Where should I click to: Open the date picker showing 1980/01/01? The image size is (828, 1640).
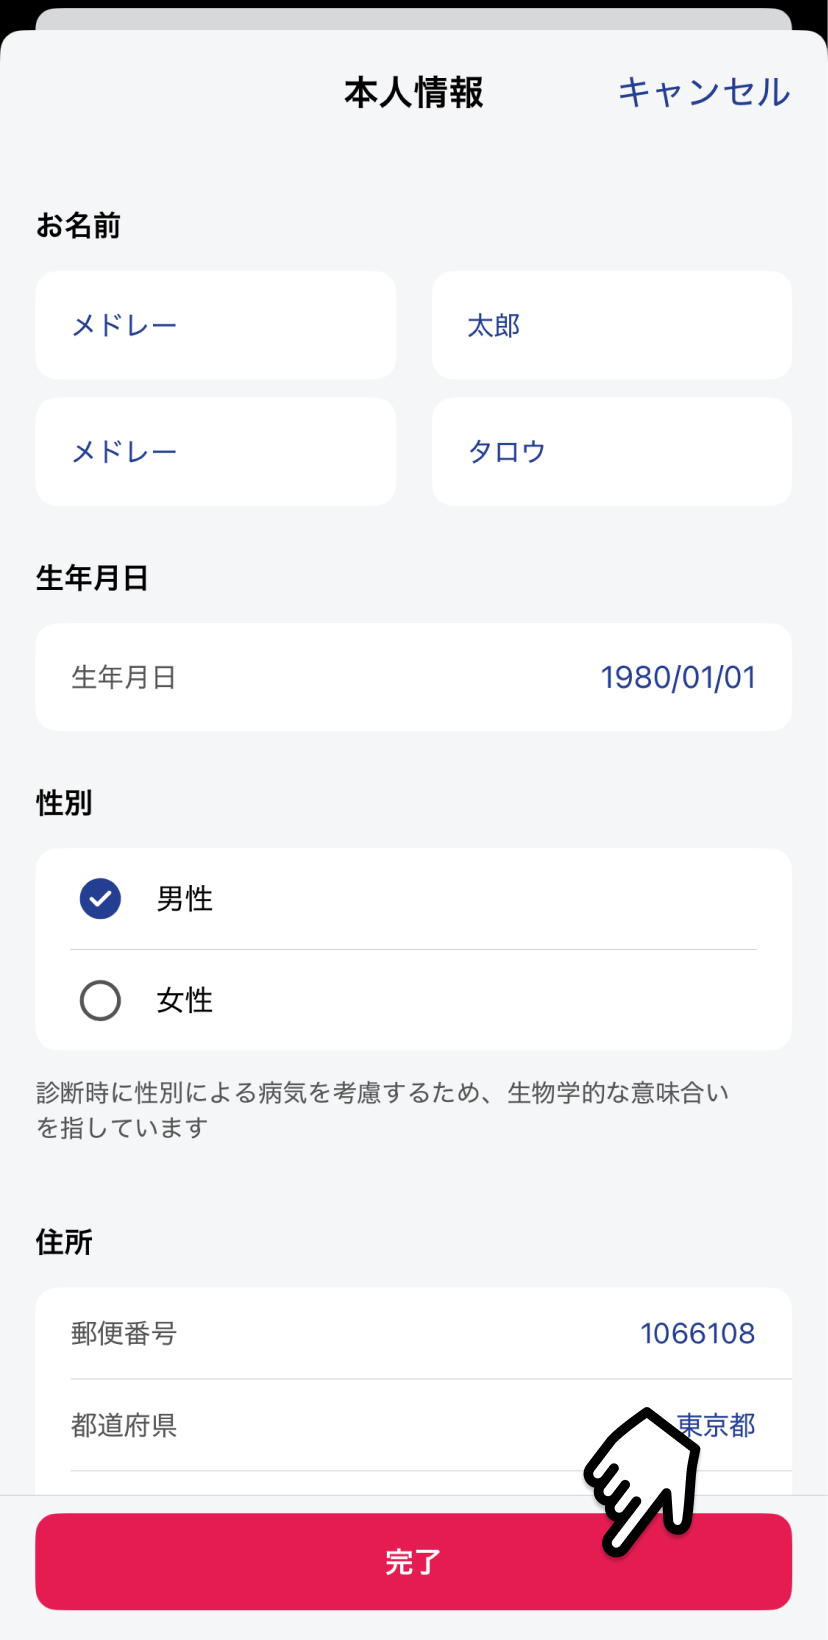pos(677,677)
